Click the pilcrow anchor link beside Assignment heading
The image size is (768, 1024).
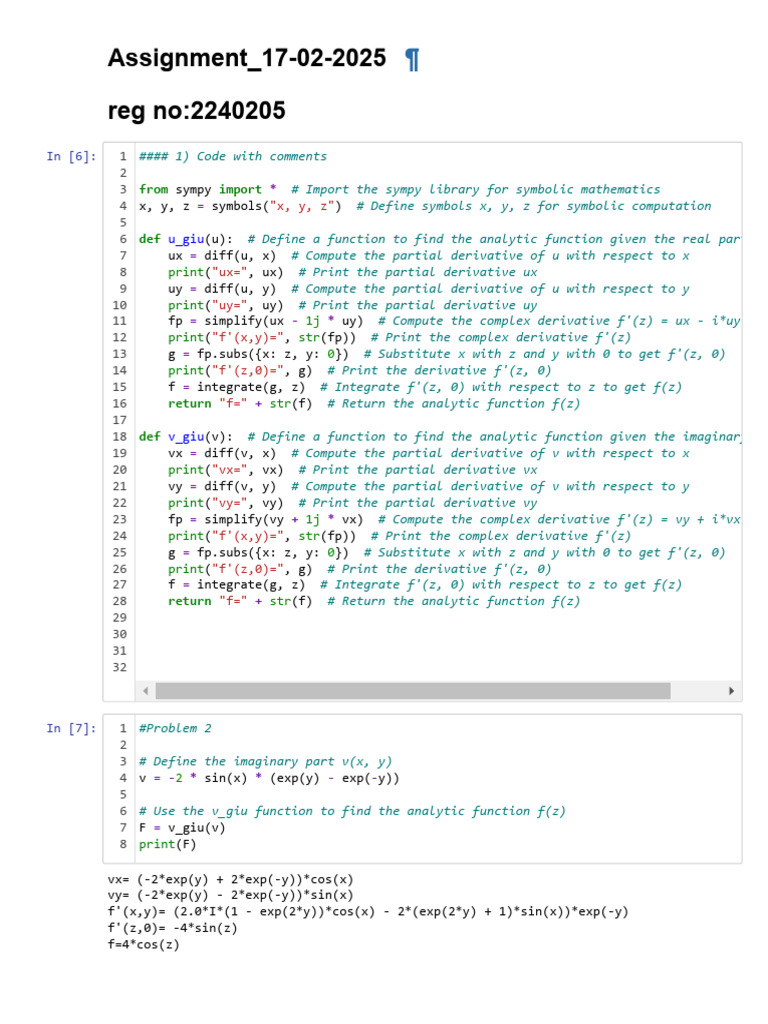(x=412, y=59)
